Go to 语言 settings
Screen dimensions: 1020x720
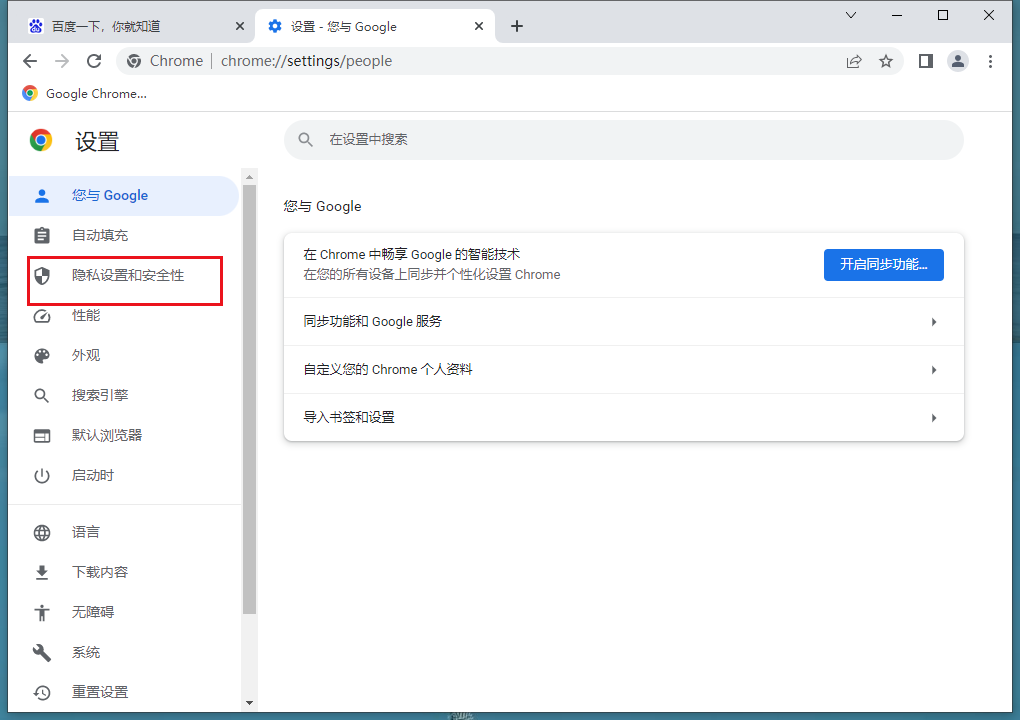124,533
